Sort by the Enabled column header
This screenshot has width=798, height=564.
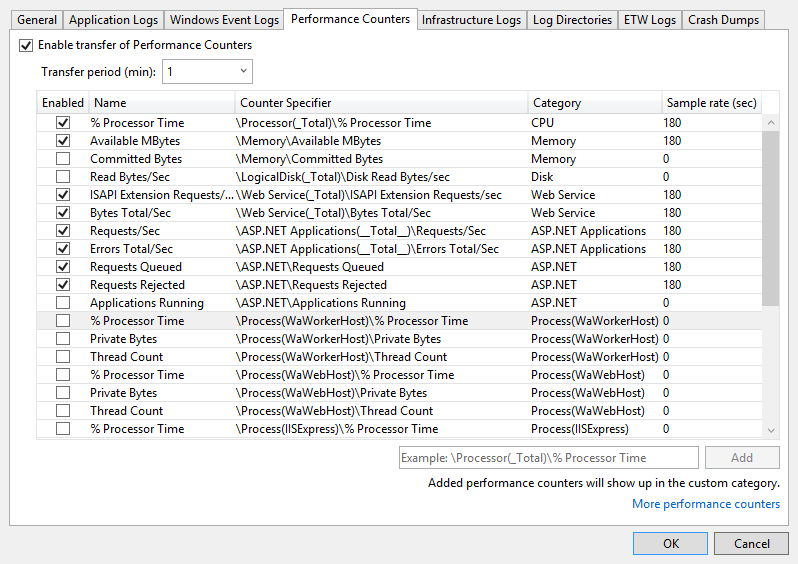[x=63, y=103]
